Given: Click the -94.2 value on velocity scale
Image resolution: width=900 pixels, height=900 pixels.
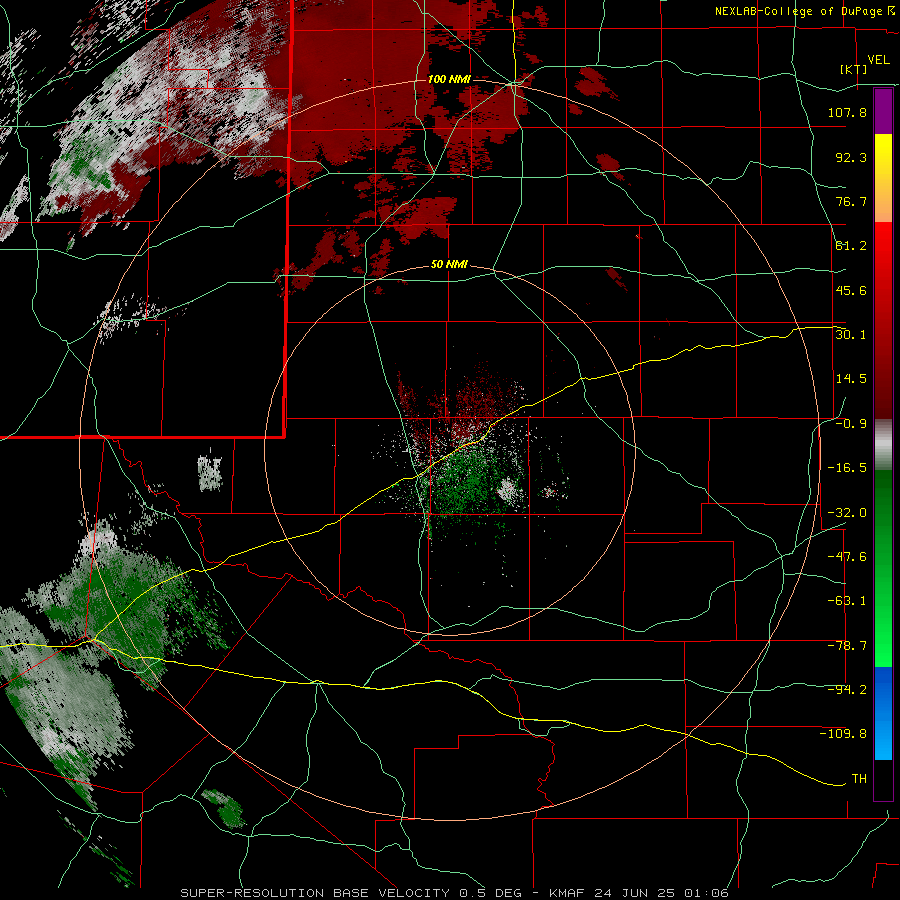Looking at the screenshot, I should (847, 690).
